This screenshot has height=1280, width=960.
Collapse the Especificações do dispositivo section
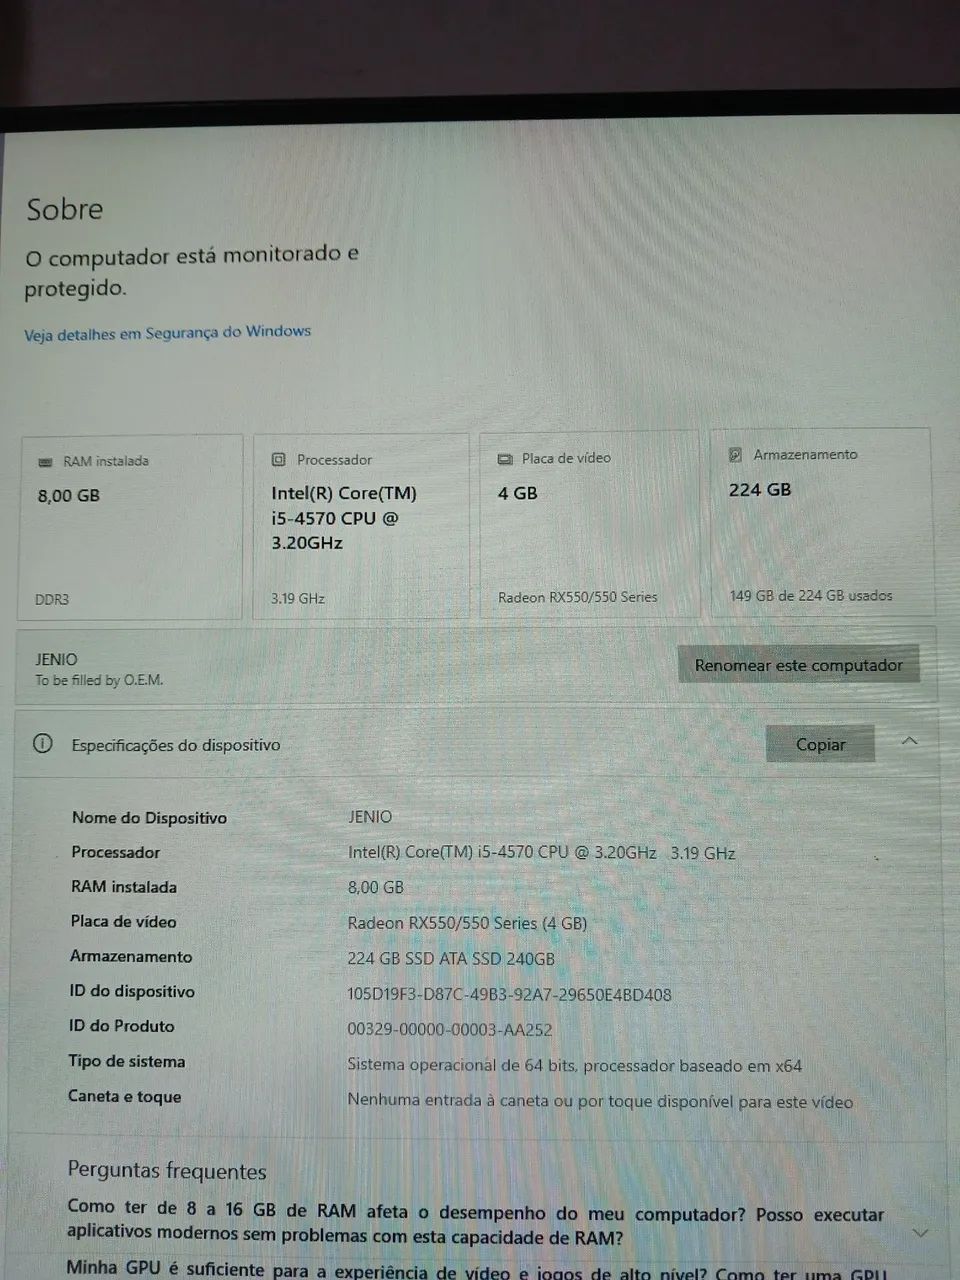point(909,741)
